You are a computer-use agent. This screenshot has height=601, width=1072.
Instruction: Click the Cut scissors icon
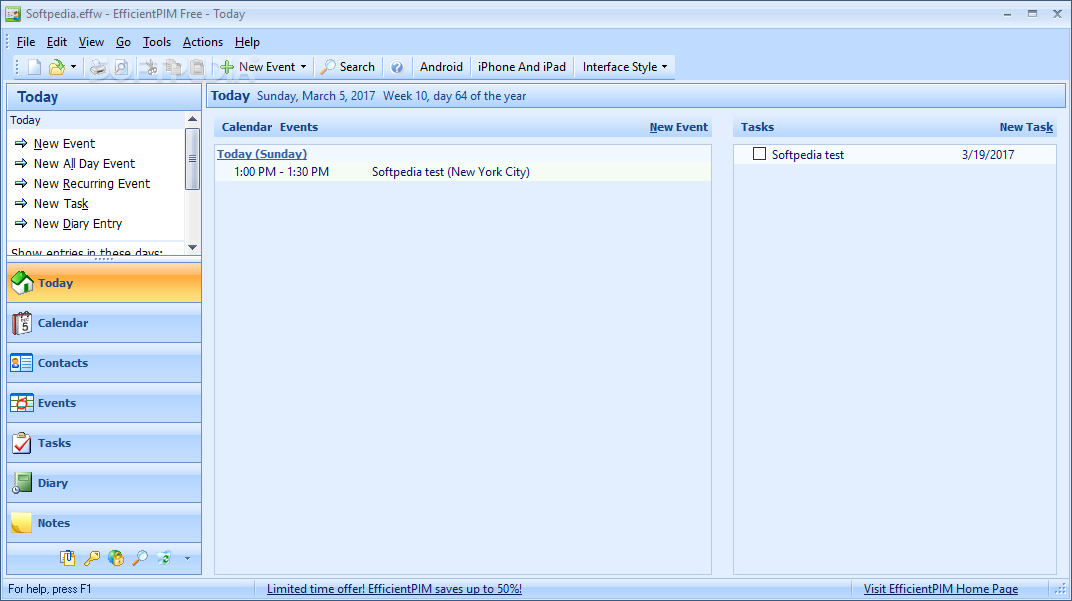pyautogui.click(x=150, y=67)
